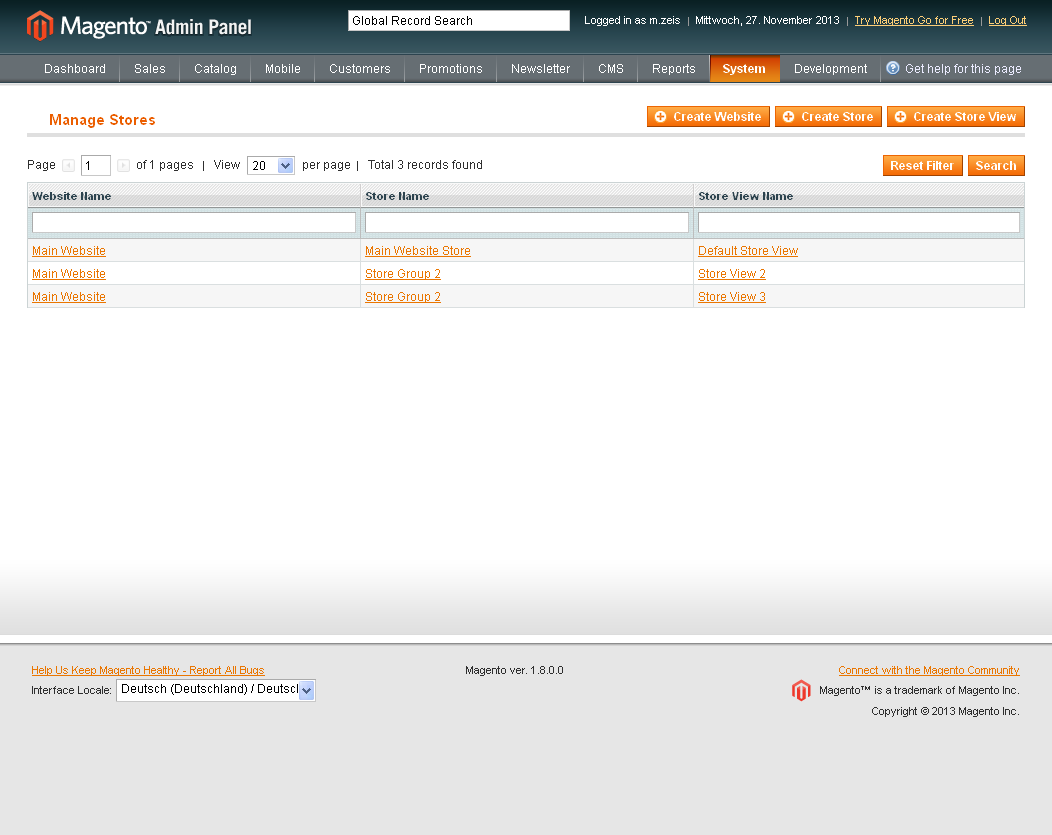Open the per page view dropdown

coord(270,165)
